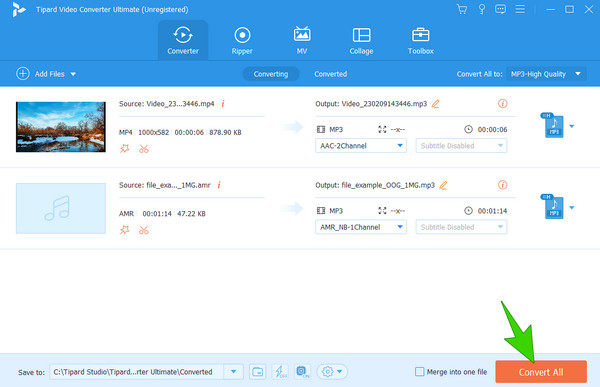
Task: Open Subtitle Disabled dropdown for the AMR file
Action: (461, 227)
